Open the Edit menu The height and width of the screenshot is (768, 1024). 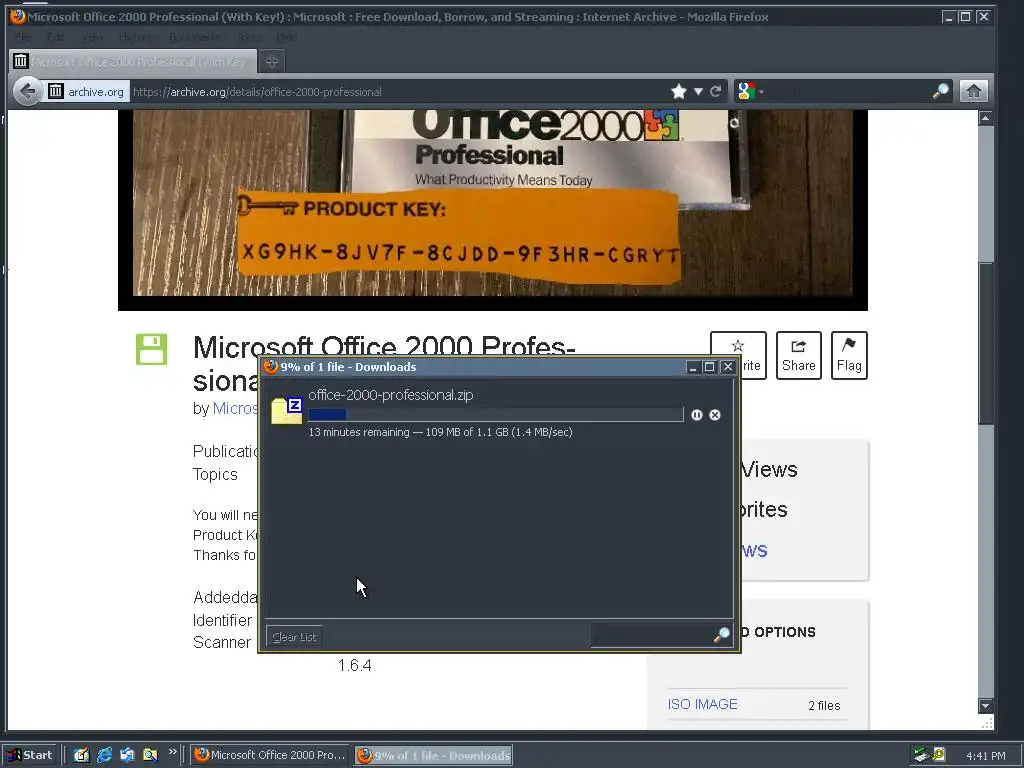[x=56, y=37]
